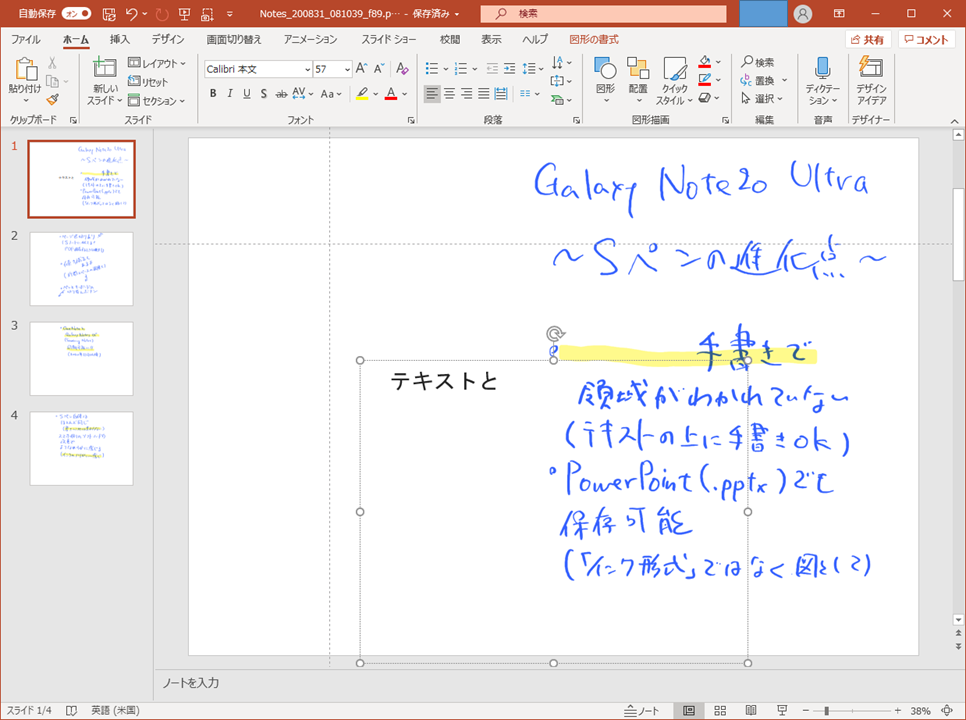Viewport: 966px width, 720px height.
Task: Start slideshow from beginning icon in title bar
Action: 184,14
